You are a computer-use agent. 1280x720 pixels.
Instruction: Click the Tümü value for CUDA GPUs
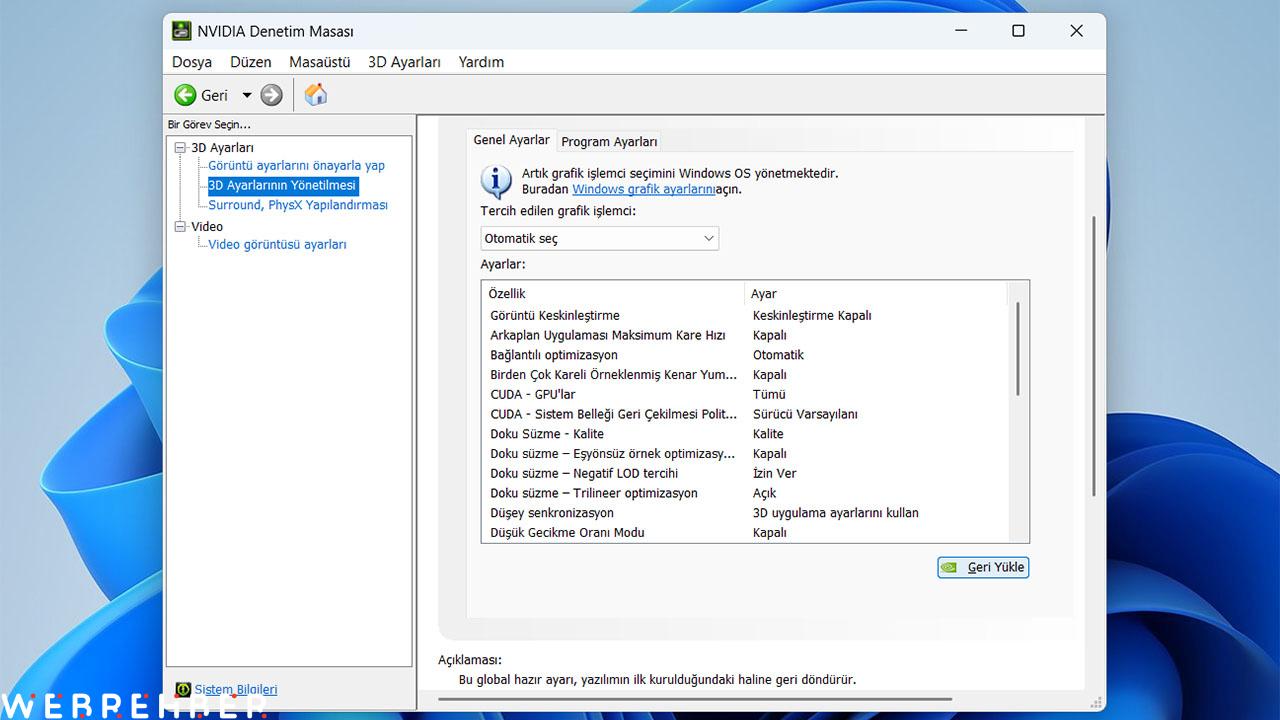tap(769, 395)
